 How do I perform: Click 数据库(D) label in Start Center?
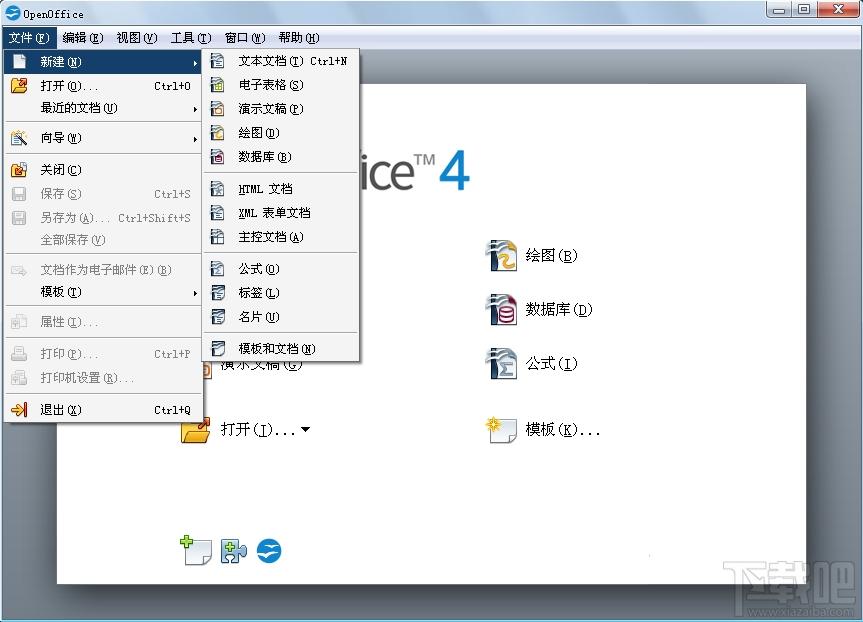[559, 309]
